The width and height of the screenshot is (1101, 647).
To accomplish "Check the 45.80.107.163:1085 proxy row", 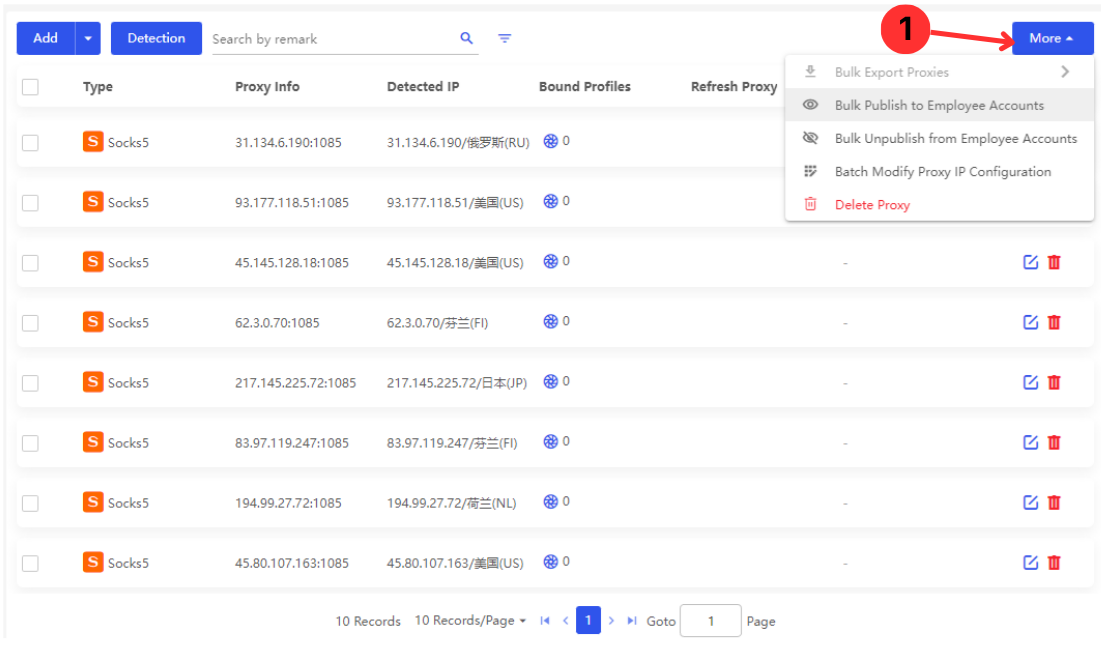I will (x=30, y=563).
